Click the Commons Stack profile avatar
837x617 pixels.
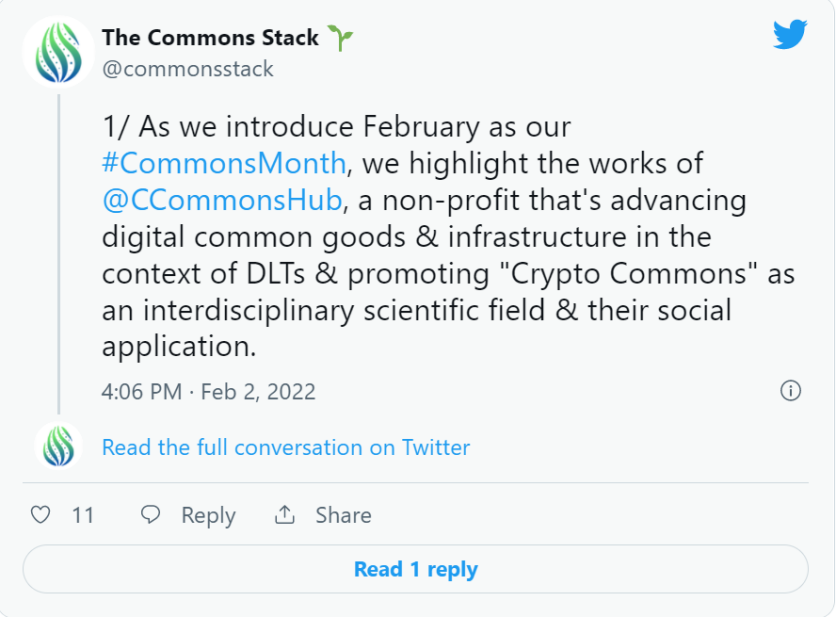59,52
